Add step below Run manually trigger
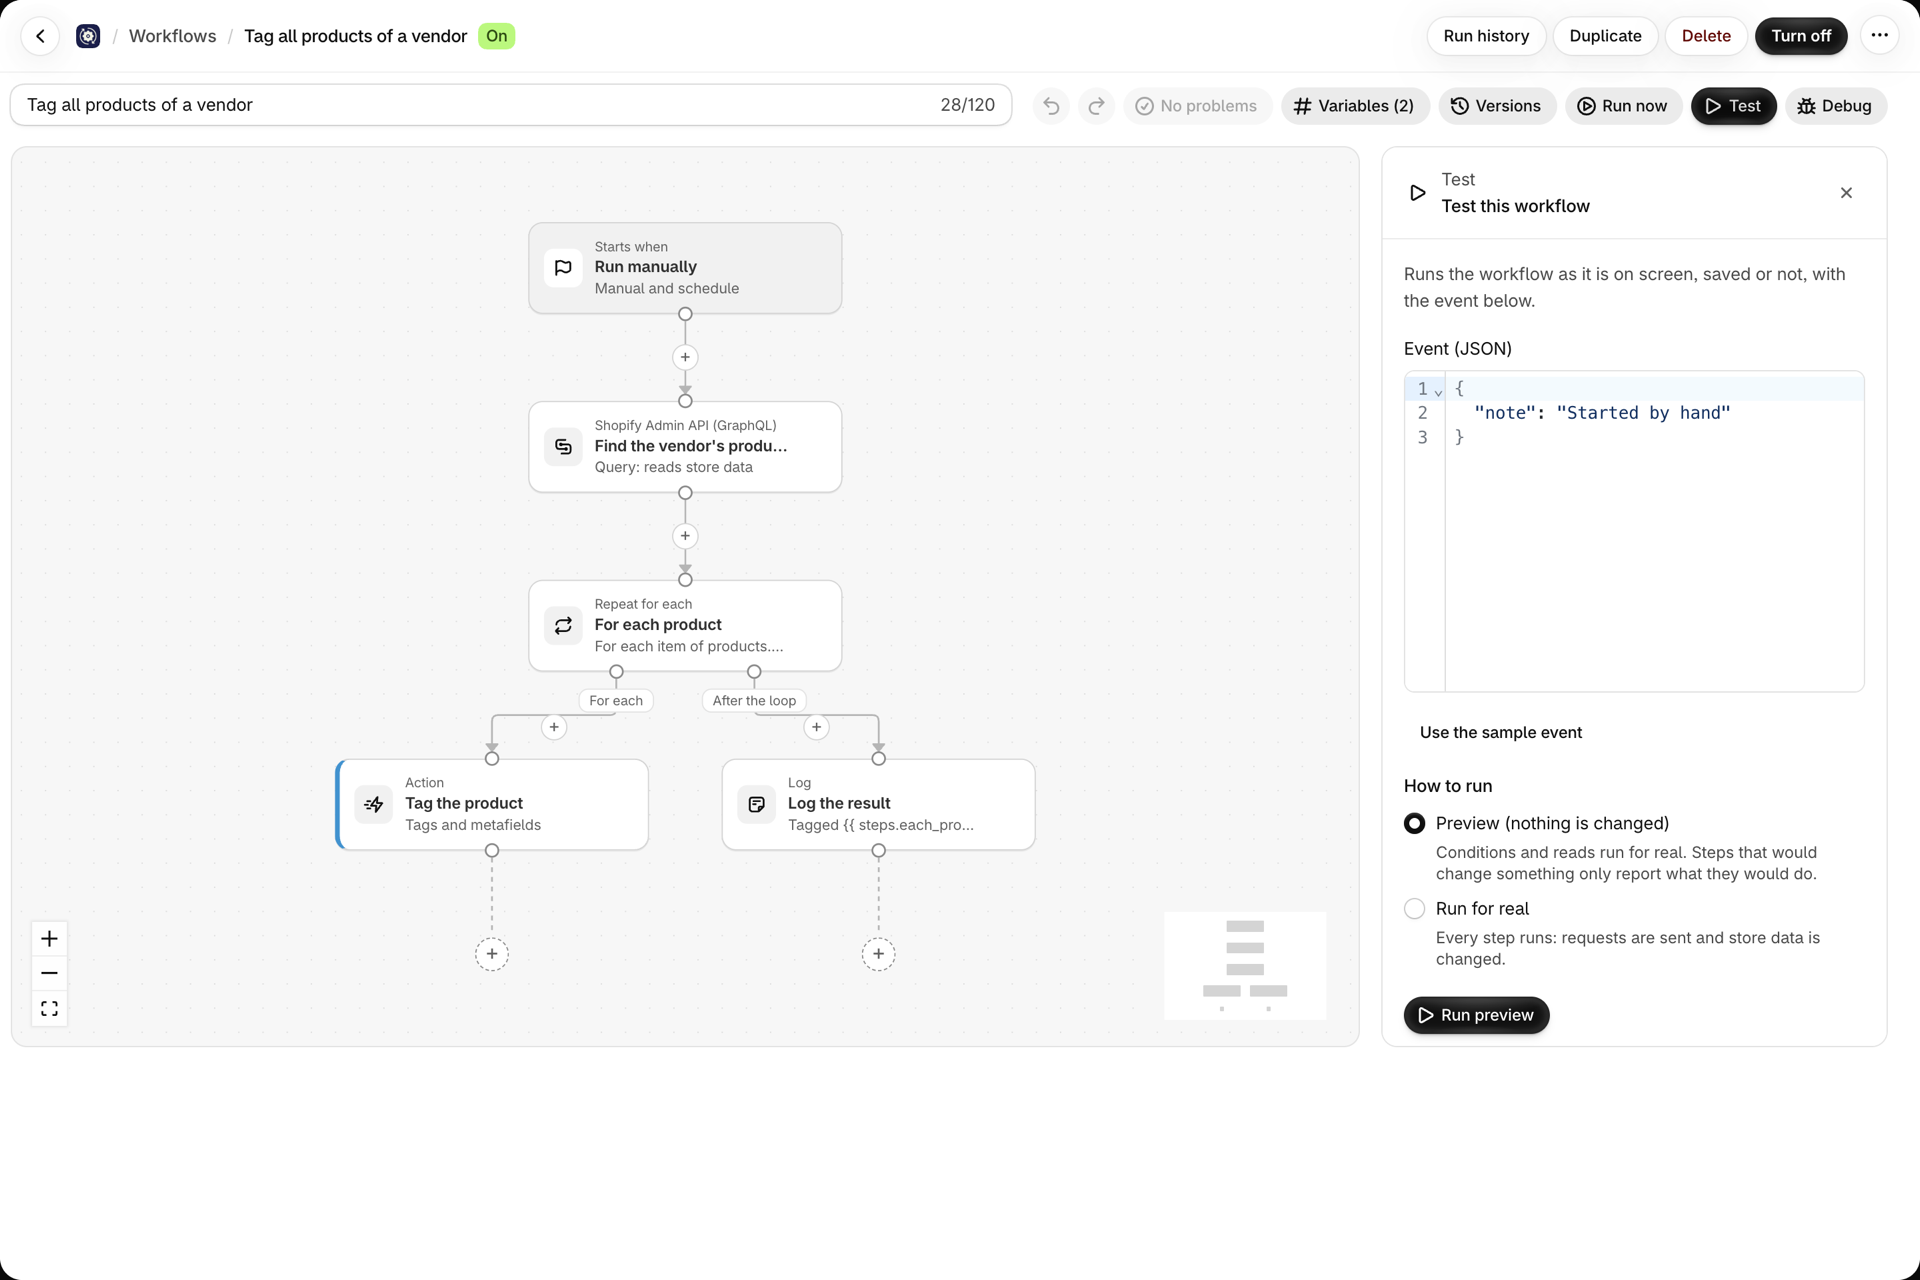This screenshot has width=1920, height=1280. (685, 357)
